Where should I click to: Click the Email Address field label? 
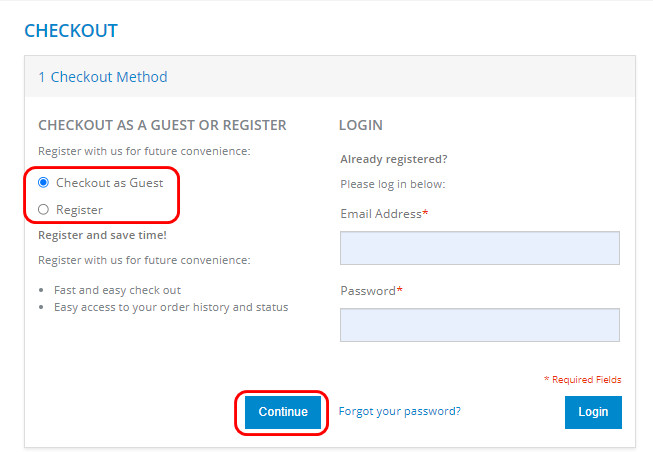[384, 214]
